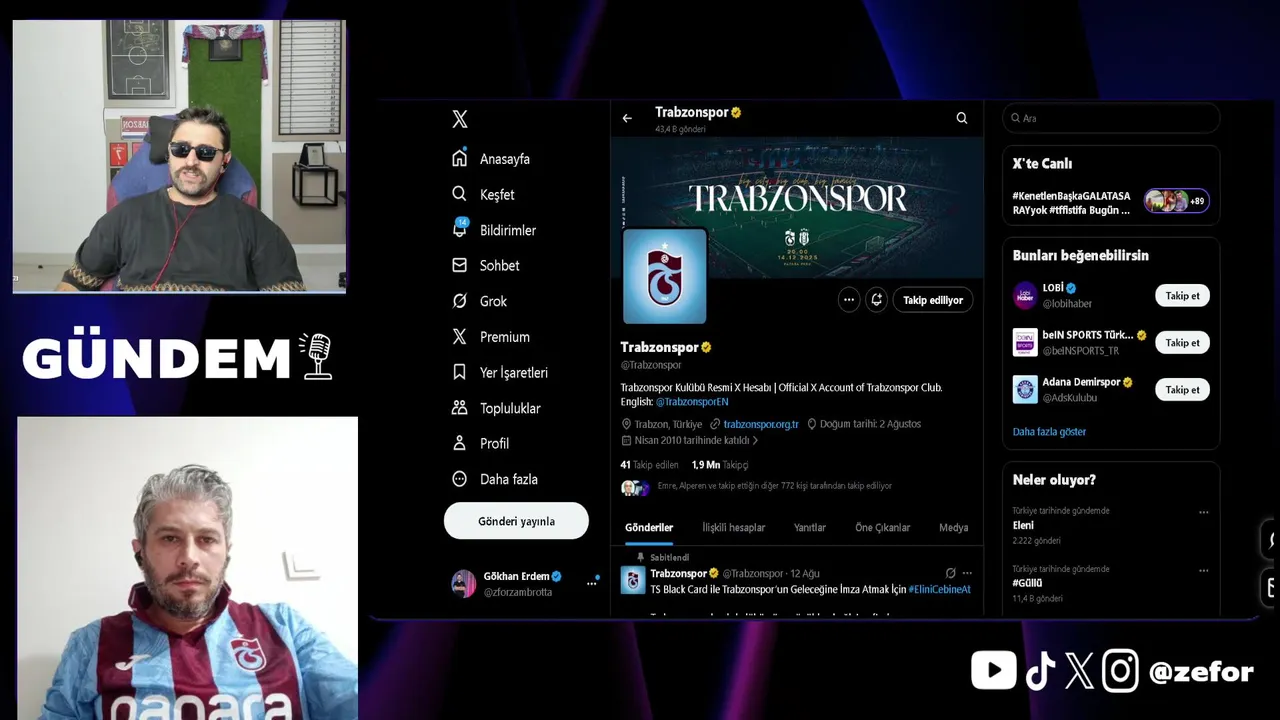
Task: Select the Yanıtlar tab
Action: [x=810, y=527]
